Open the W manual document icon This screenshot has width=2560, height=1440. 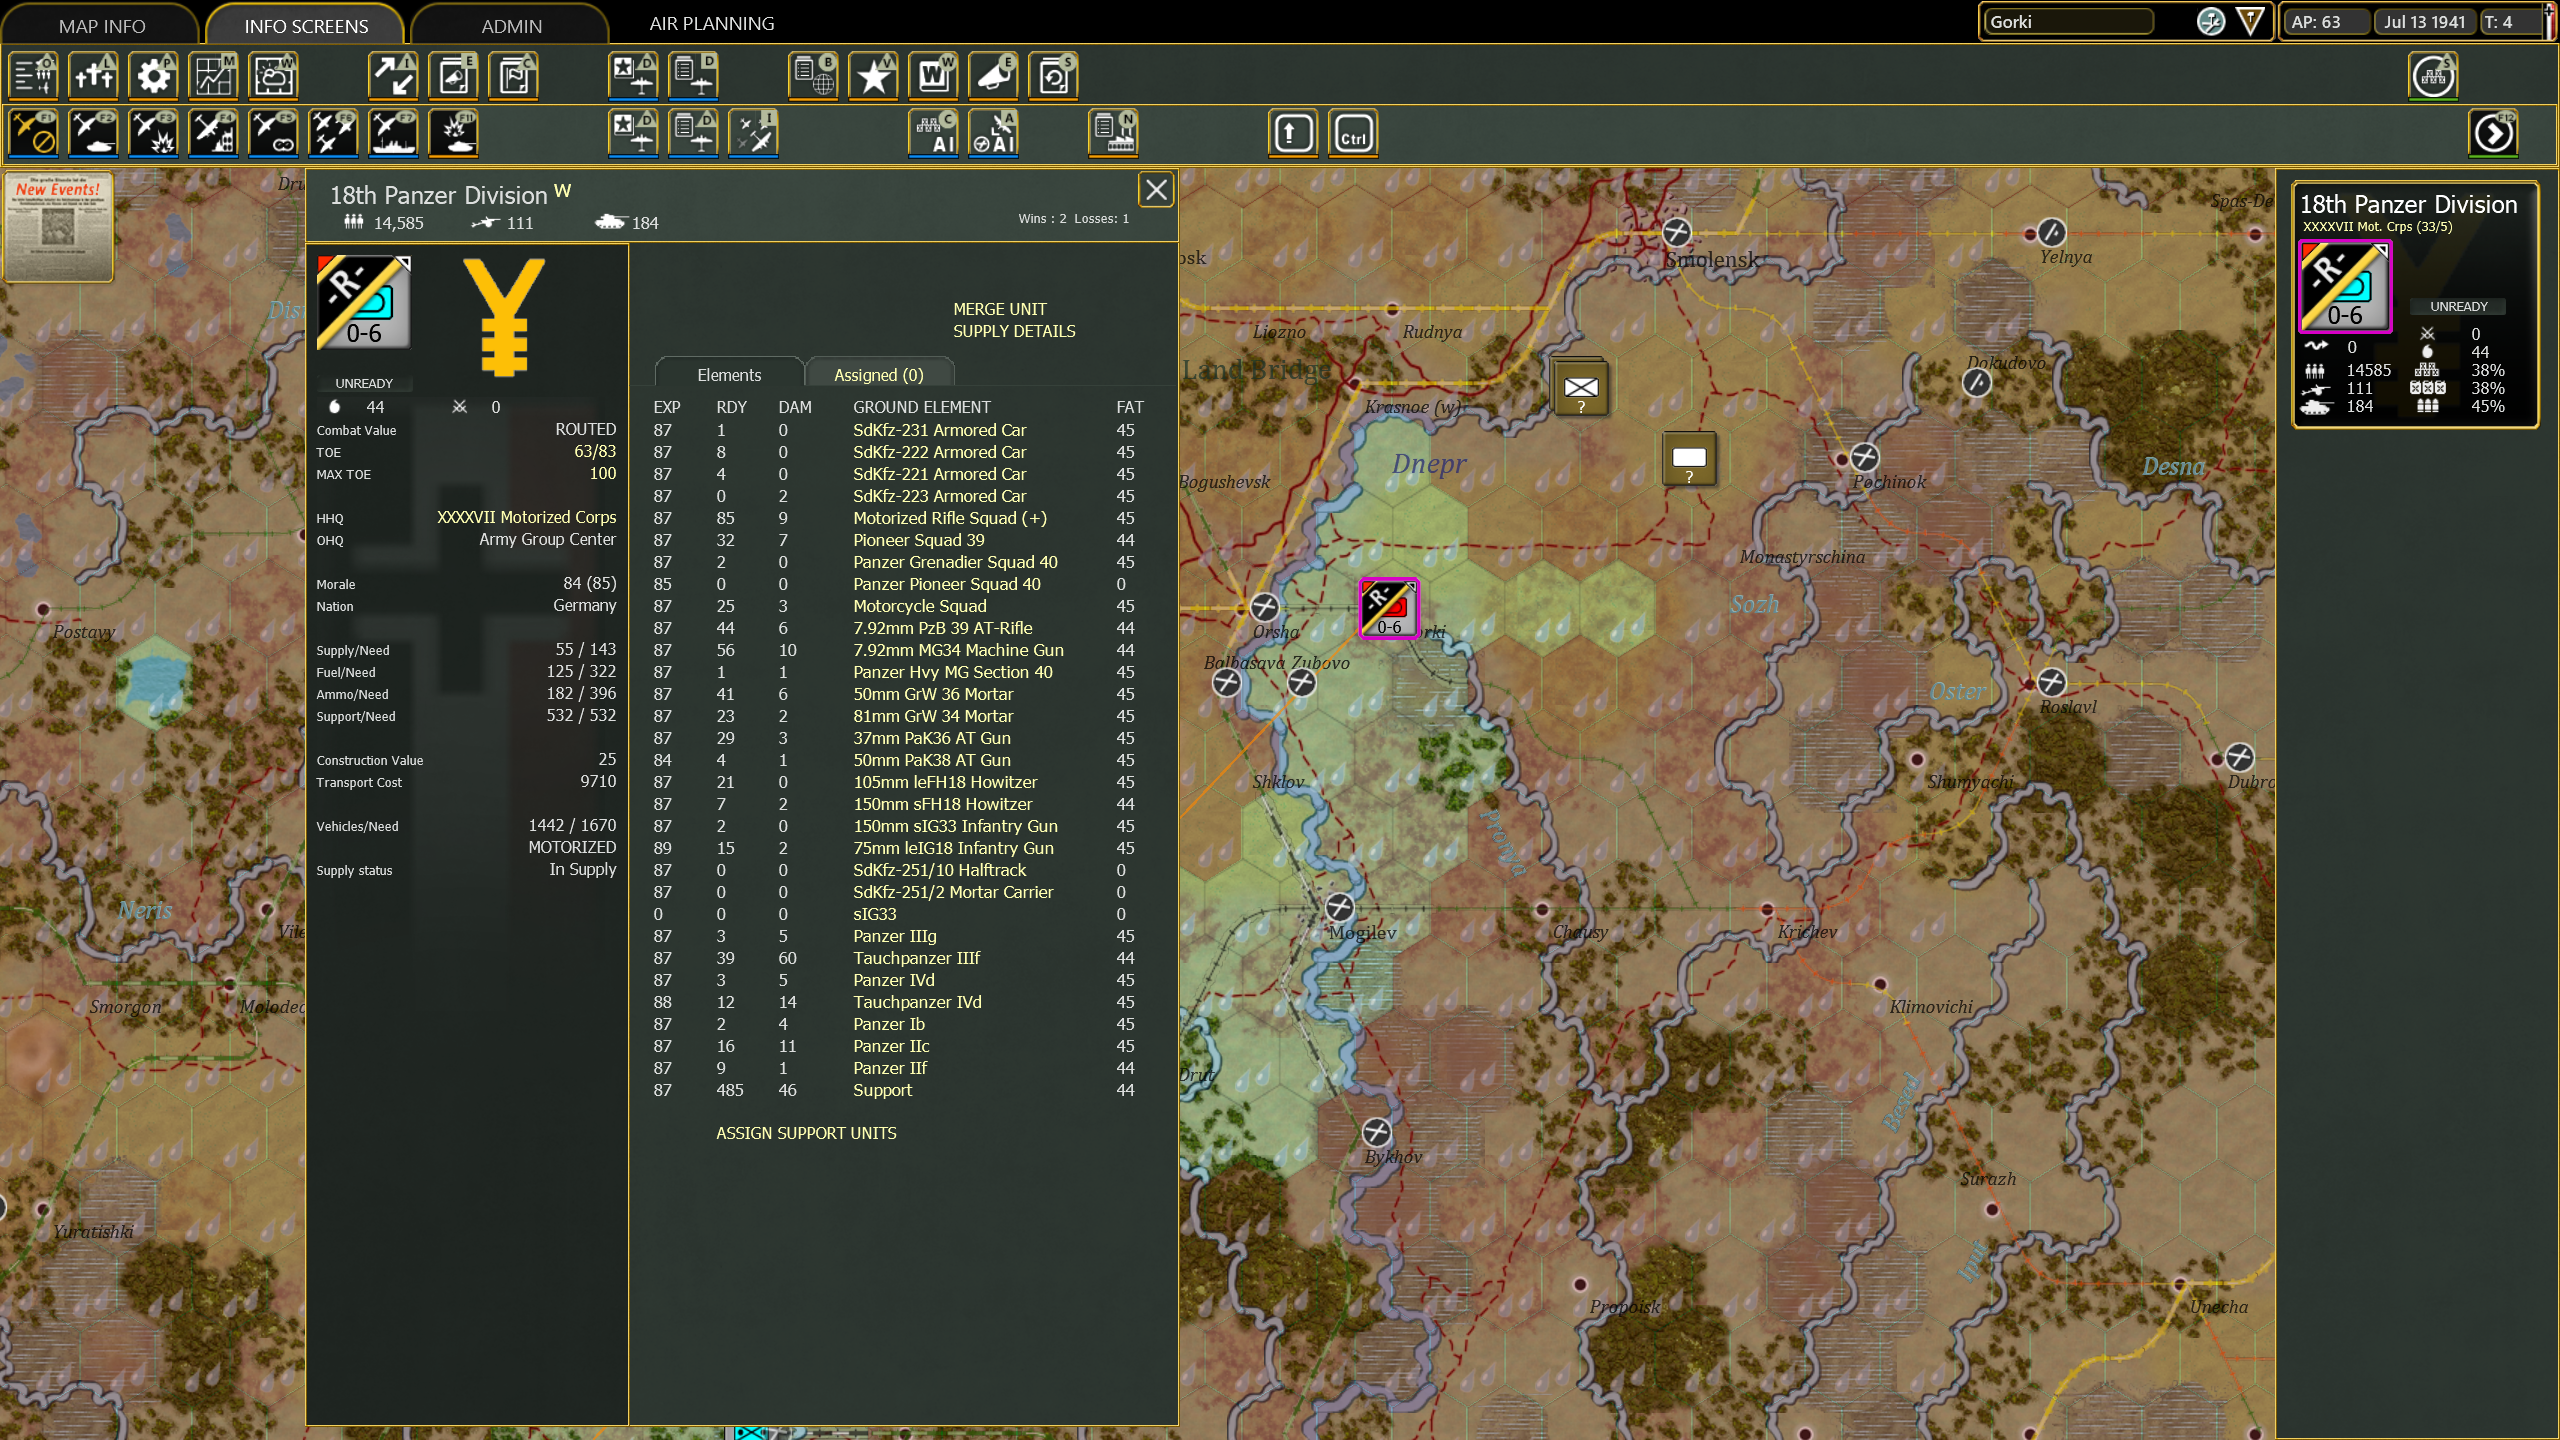tap(934, 75)
